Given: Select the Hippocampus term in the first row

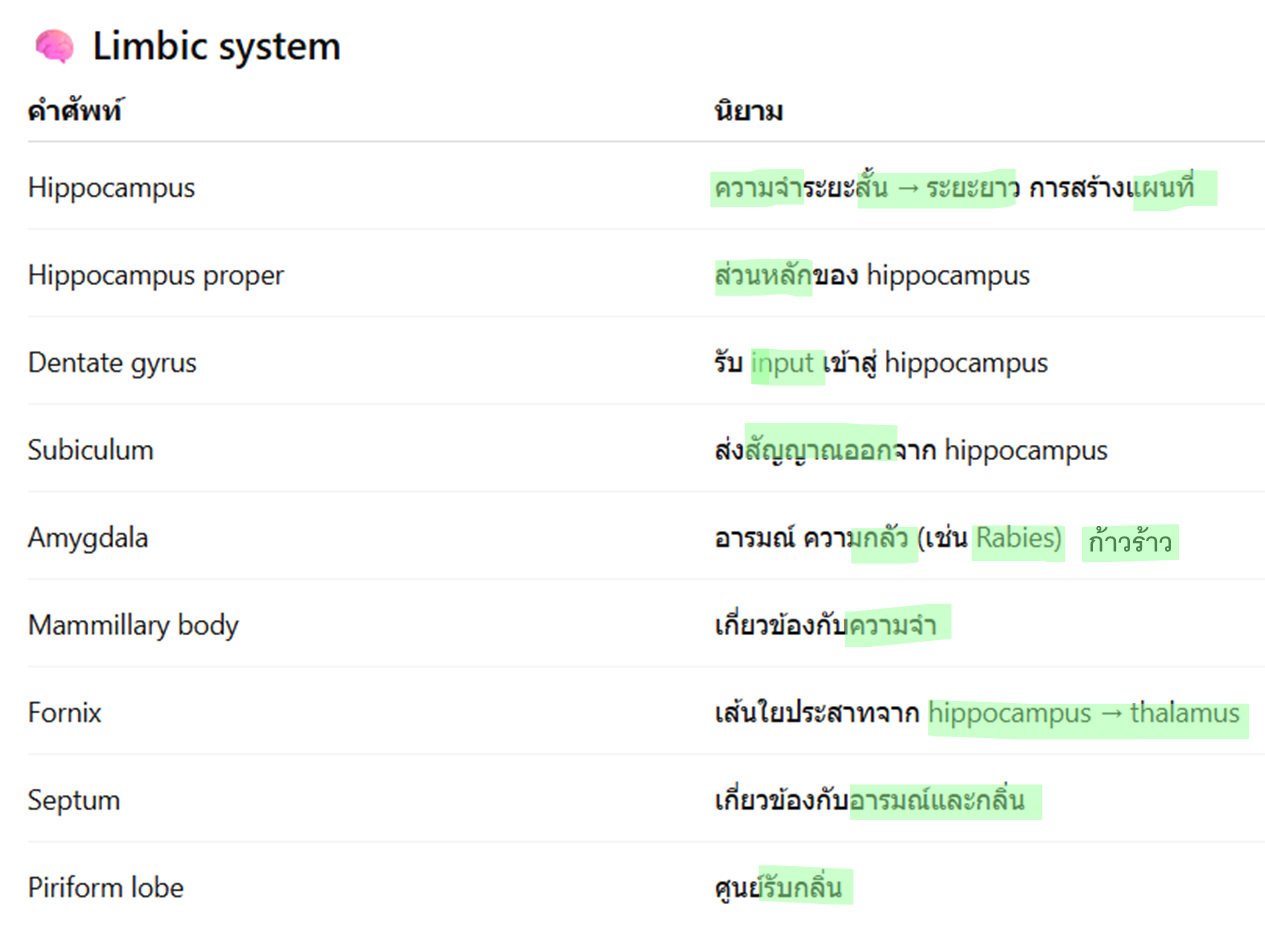Looking at the screenshot, I should [x=111, y=187].
